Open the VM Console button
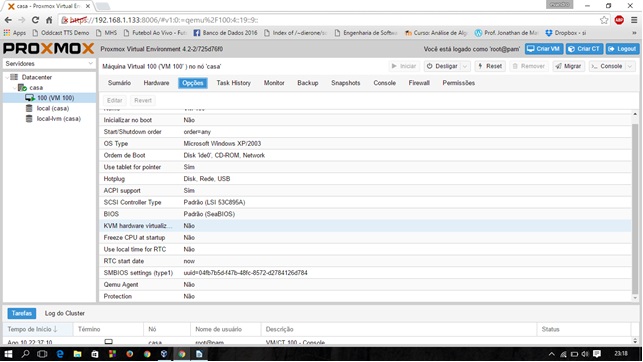Screen dimensions: 643x362 [607, 66]
